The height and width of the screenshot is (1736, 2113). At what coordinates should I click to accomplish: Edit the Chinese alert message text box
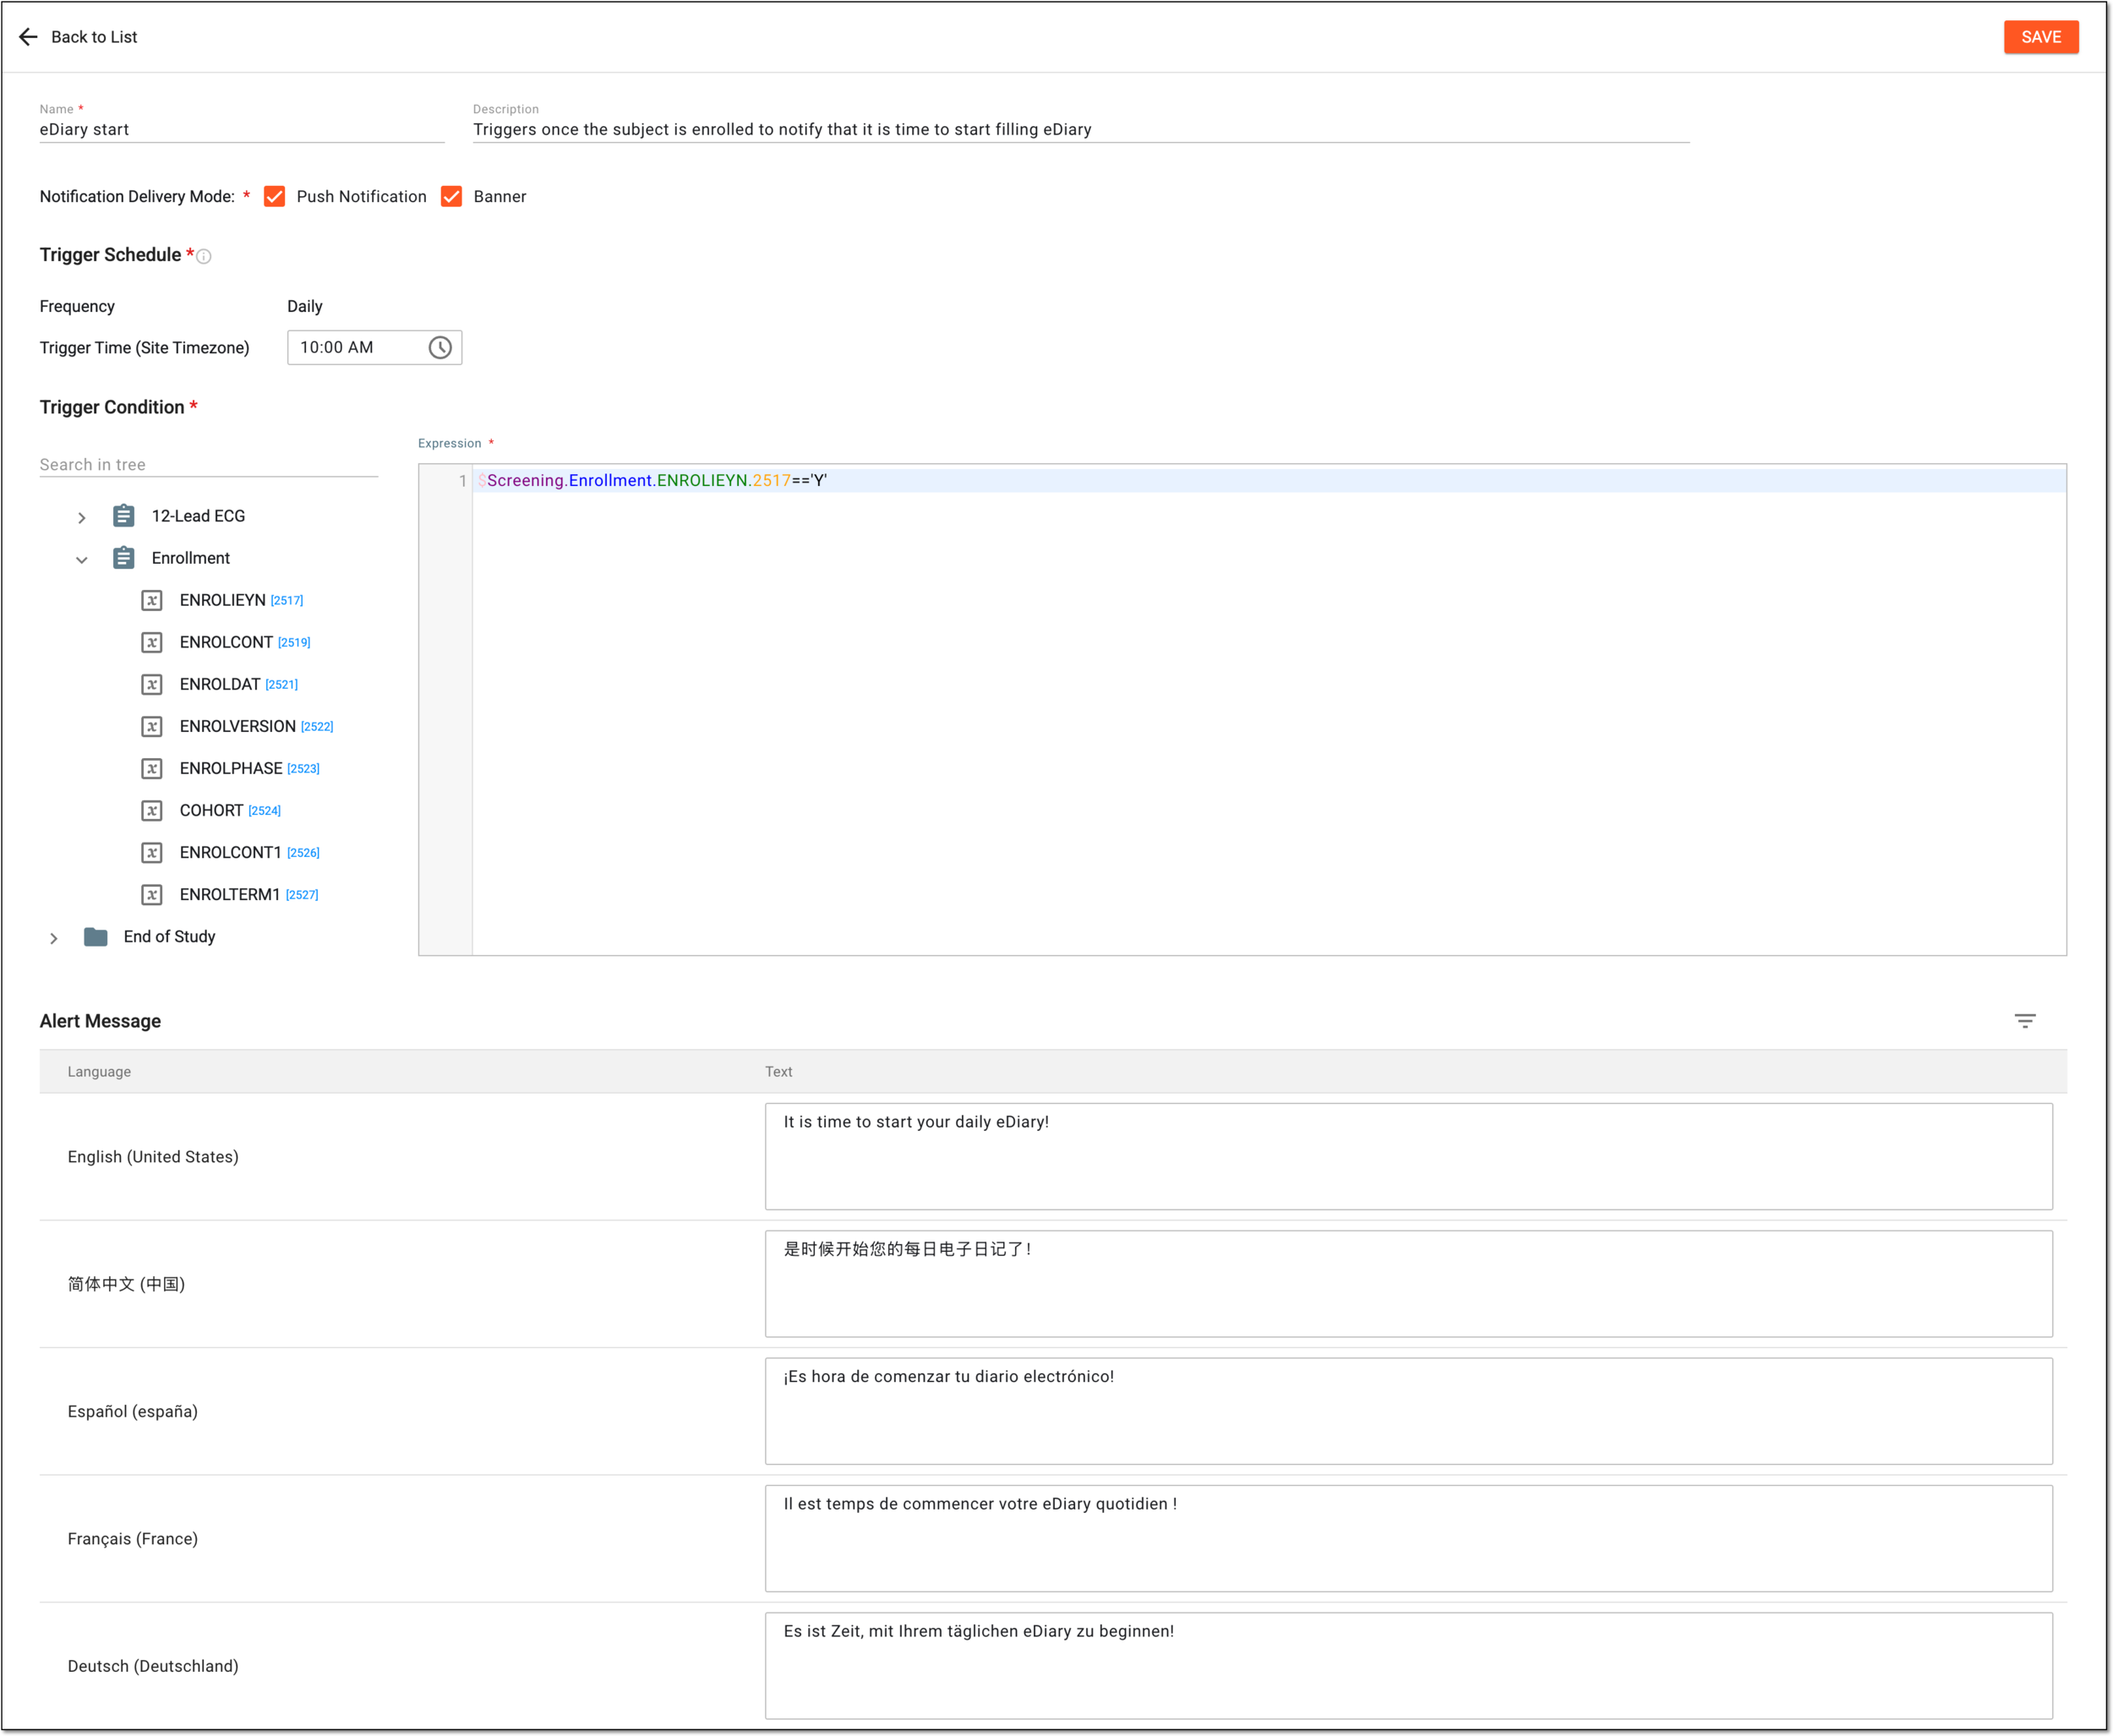click(x=1408, y=1284)
